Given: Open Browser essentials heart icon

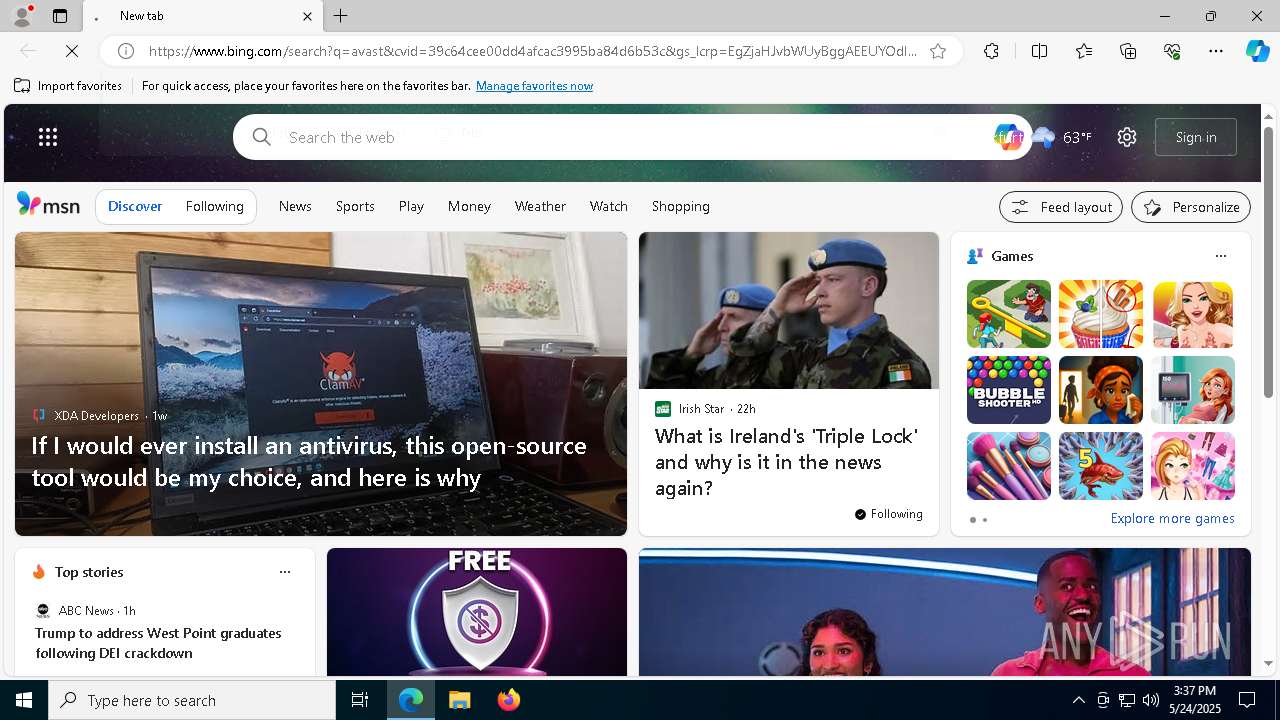Looking at the screenshot, I should pos(1172,51).
